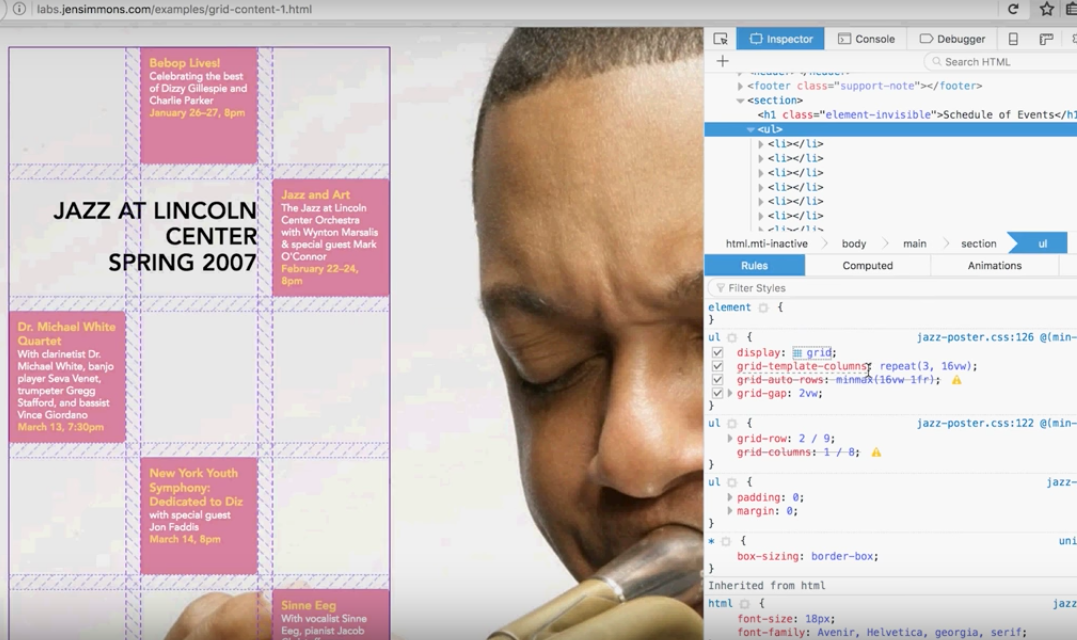Select the h1 element-invisible node
This screenshot has height=640, width=1077.
[x=916, y=115]
